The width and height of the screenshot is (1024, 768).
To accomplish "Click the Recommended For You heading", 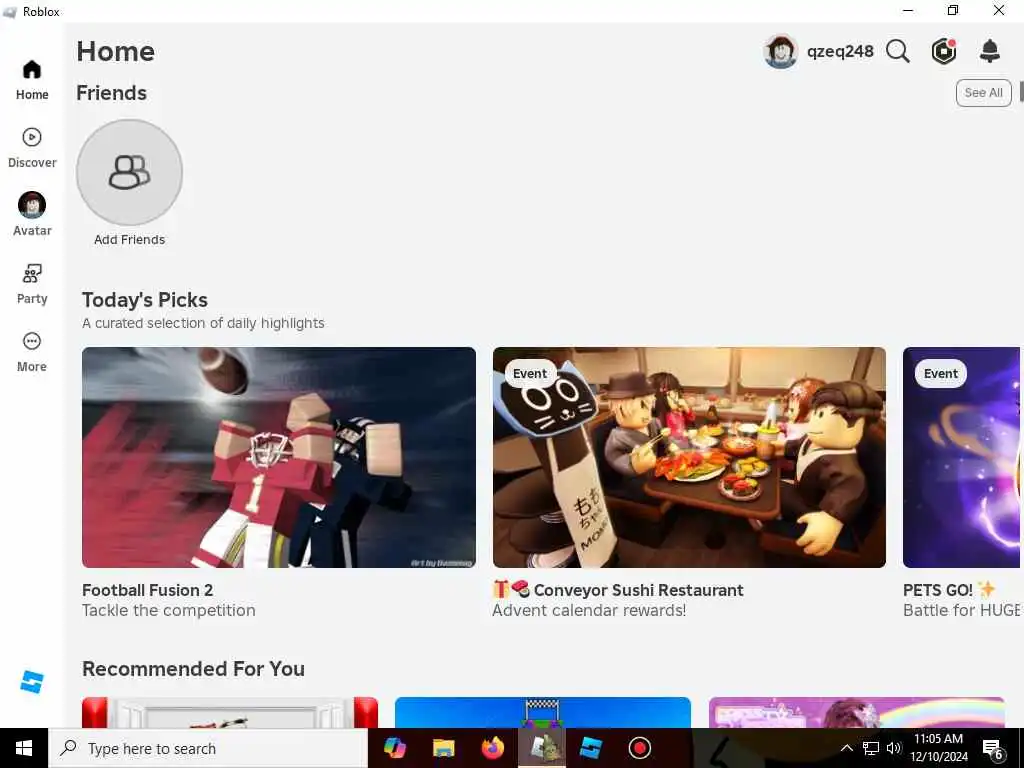I will pyautogui.click(x=193, y=669).
